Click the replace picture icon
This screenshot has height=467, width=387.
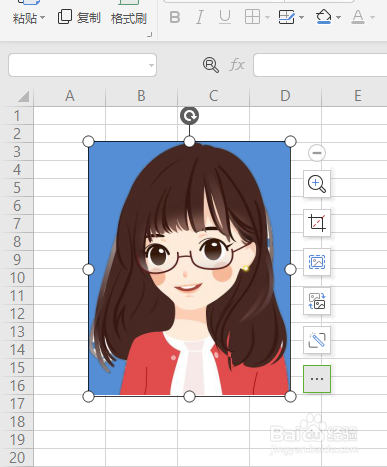tap(317, 301)
